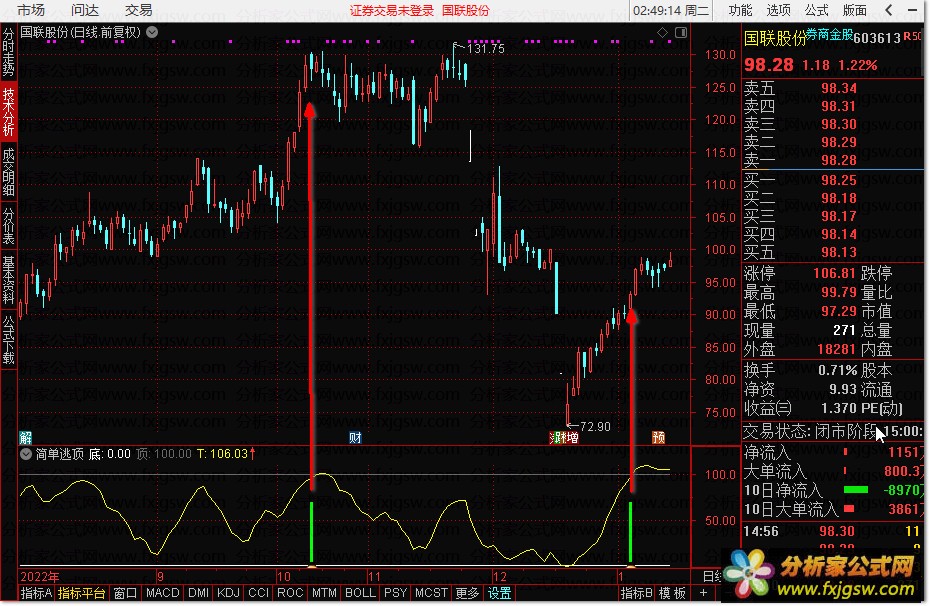Click the 日线 period selector
This screenshot has height=606, width=931.
click(712, 576)
